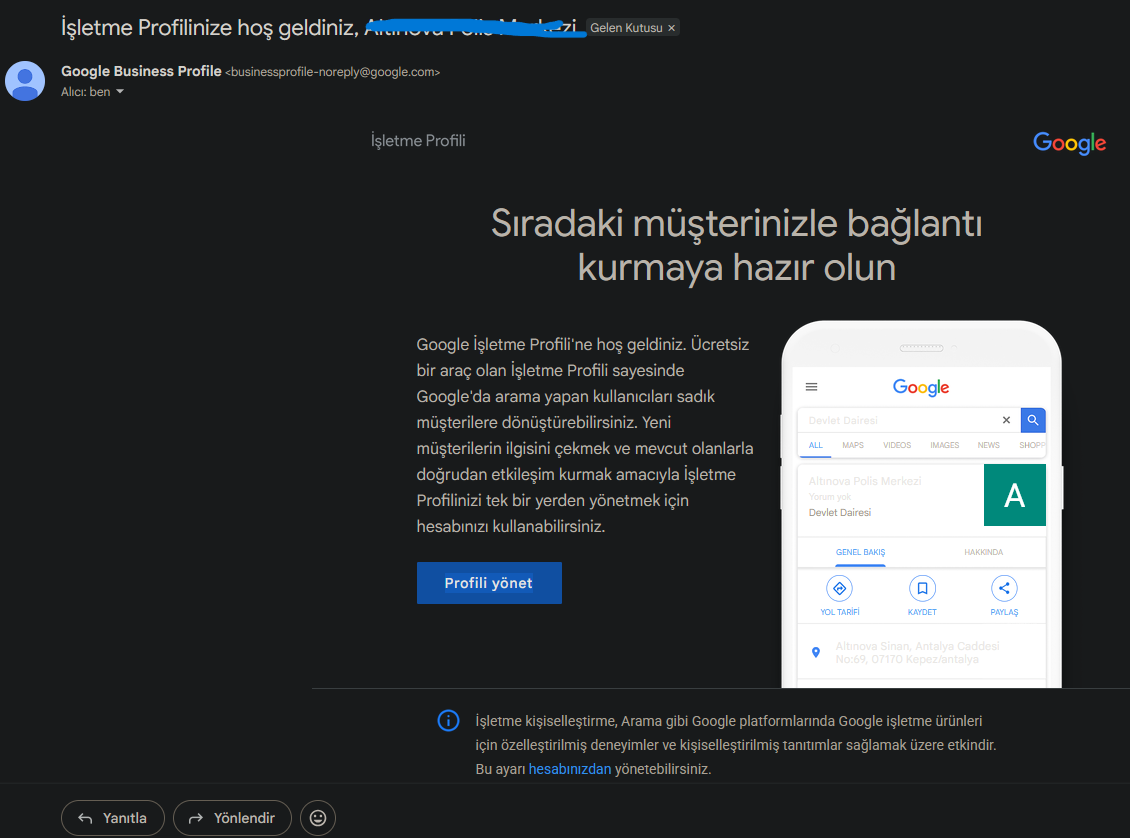The height and width of the screenshot is (838, 1130).
Task: Click the Profili yönet button
Action: [489, 583]
